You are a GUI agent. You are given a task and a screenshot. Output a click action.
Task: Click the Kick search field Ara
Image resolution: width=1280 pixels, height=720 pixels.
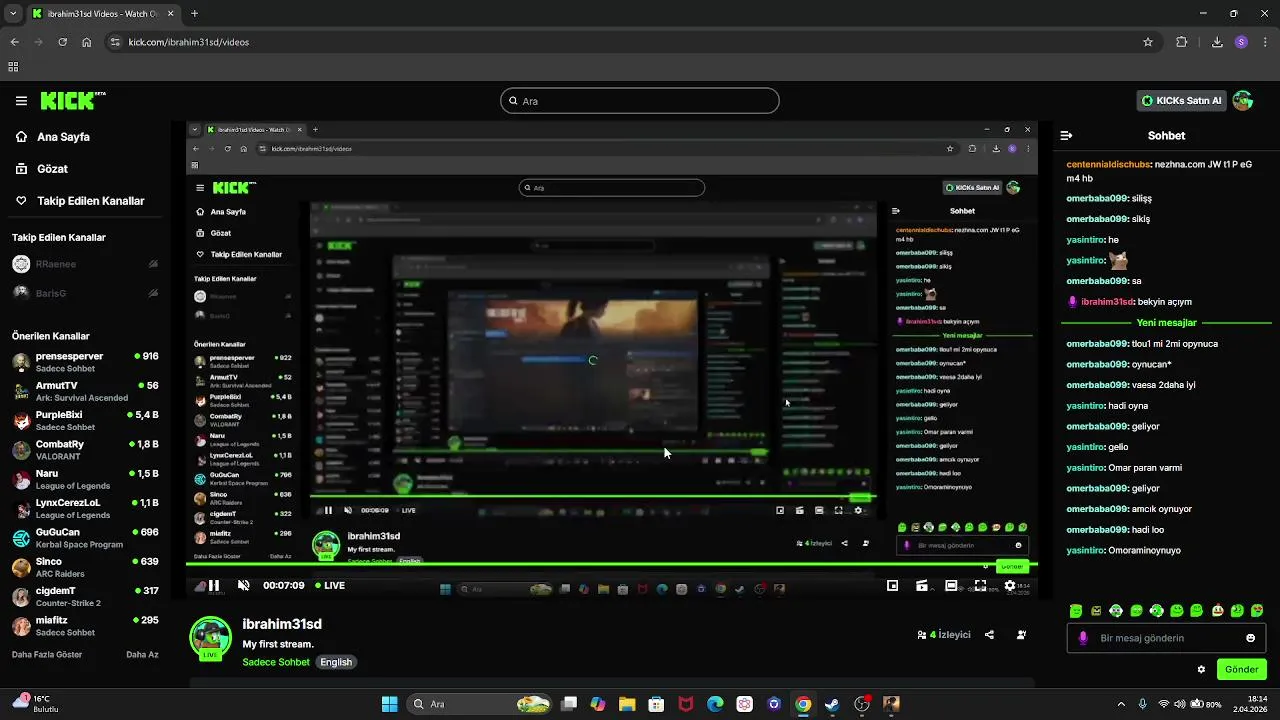[x=639, y=101]
